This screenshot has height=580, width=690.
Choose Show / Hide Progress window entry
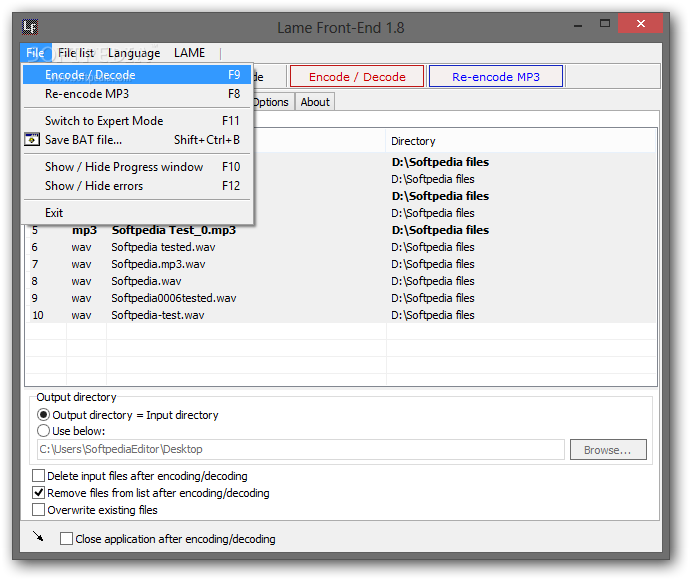click(x=137, y=167)
